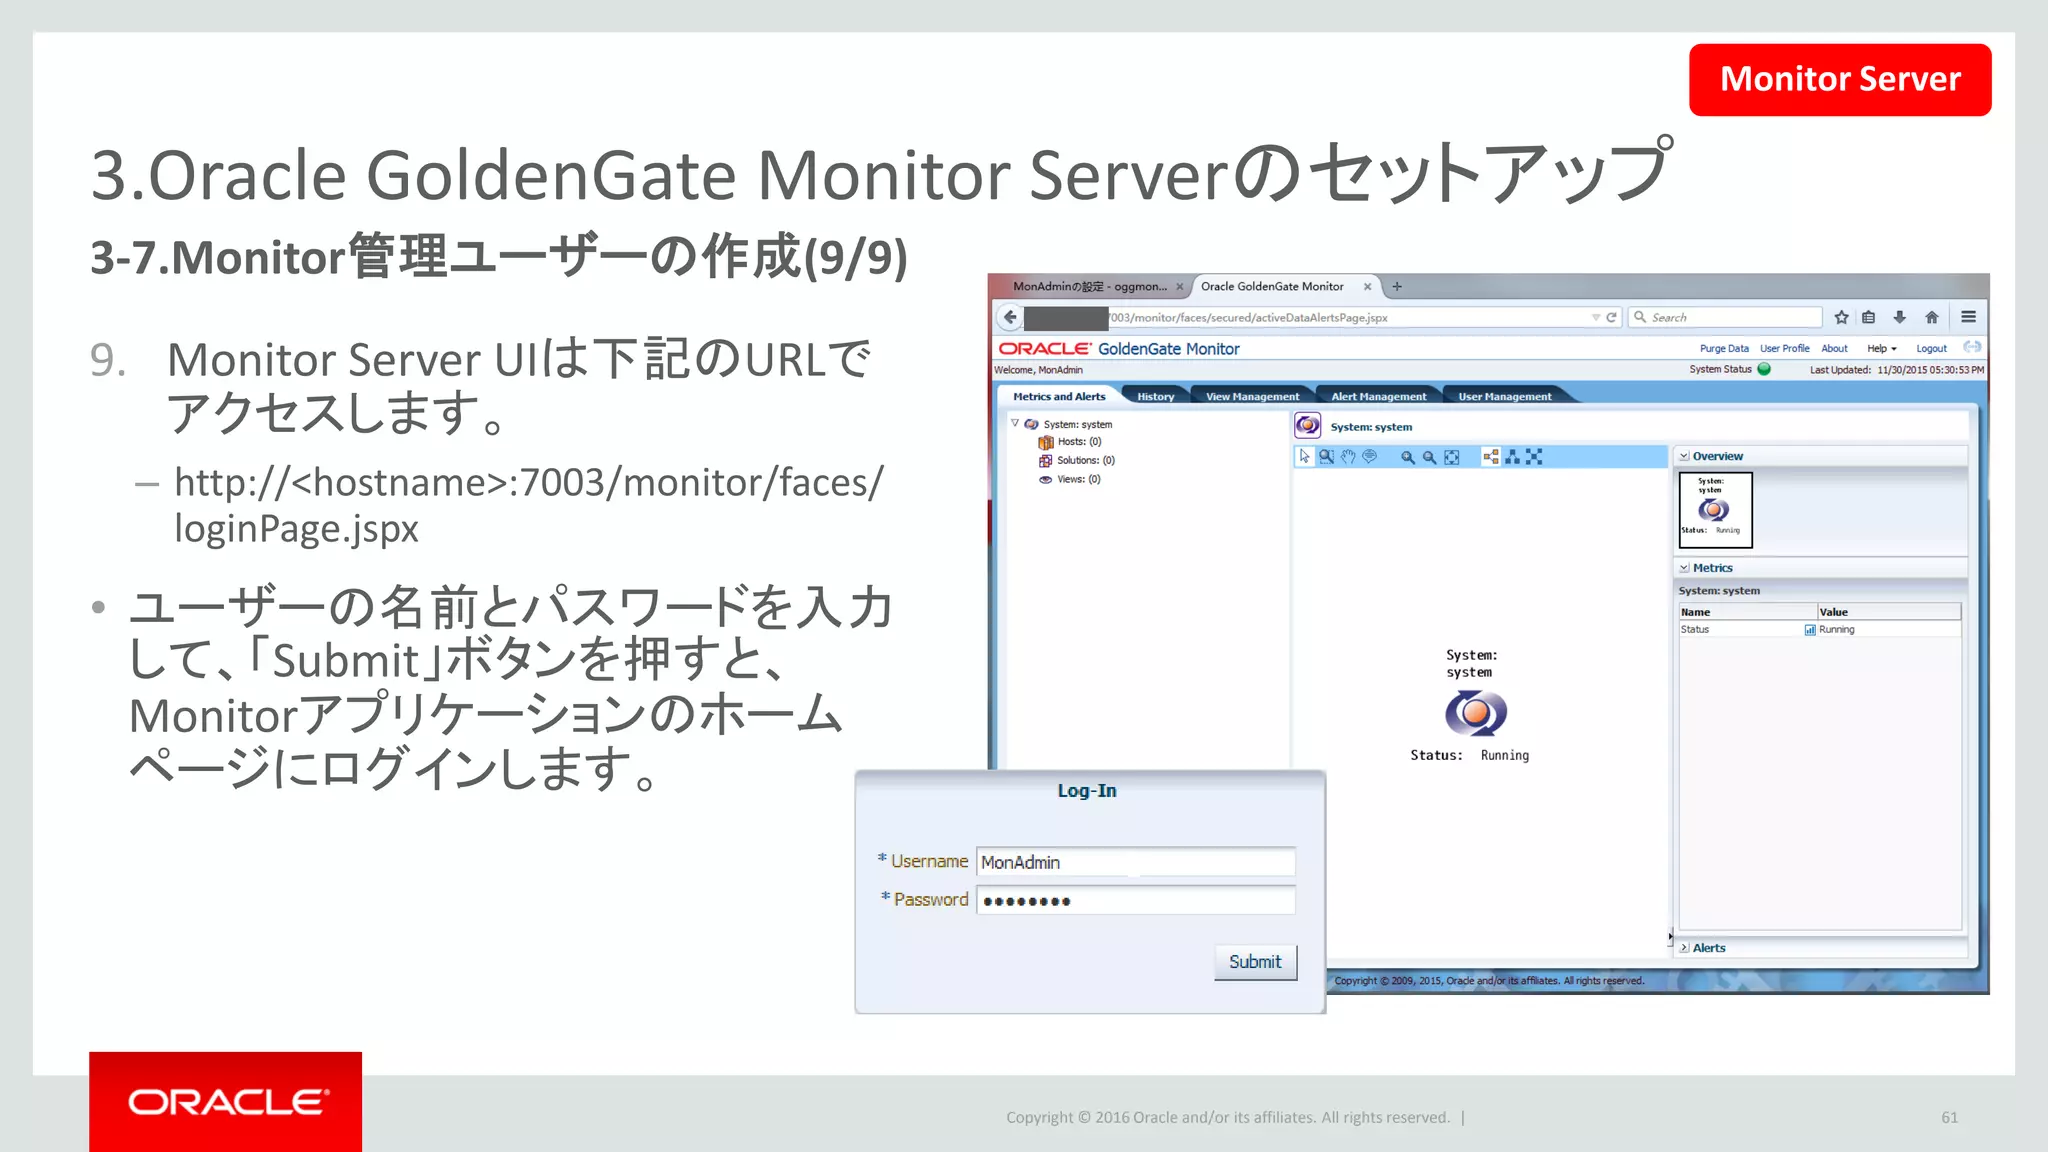
Task: Open a new browser tab with plus
Action: click(1397, 286)
